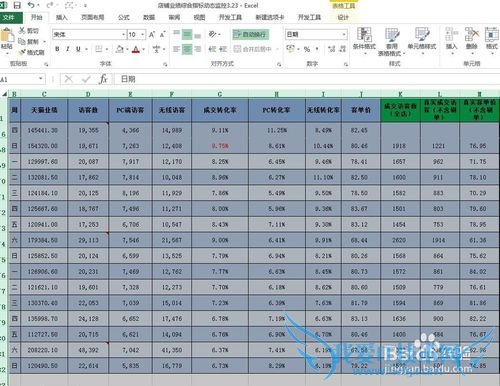Click the accounting number format icon
Viewport: 500px width, 386px height.
[290, 49]
